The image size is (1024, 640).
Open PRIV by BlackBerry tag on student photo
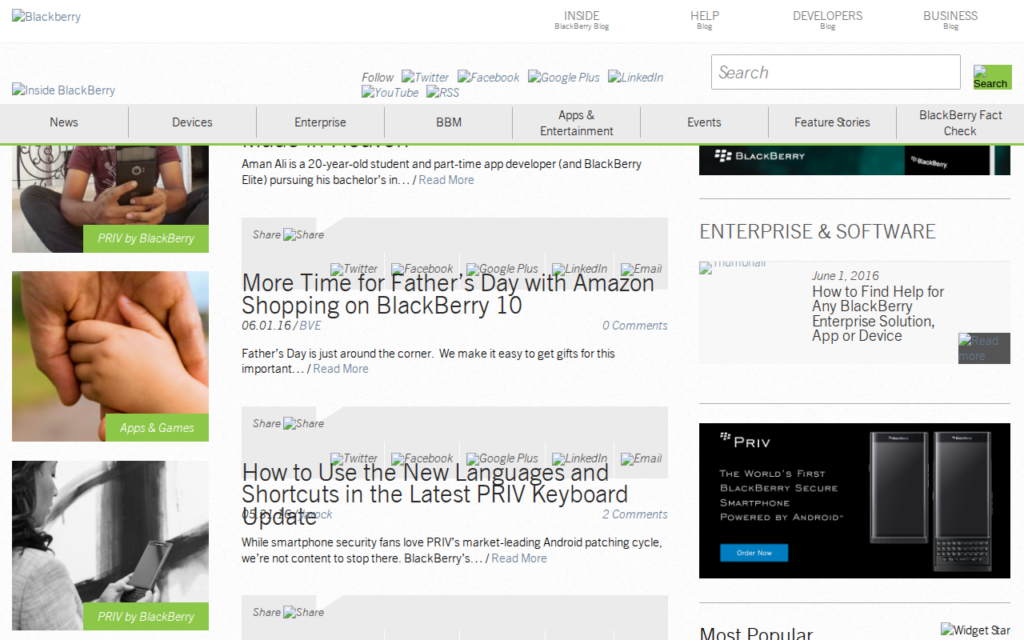tap(146, 238)
